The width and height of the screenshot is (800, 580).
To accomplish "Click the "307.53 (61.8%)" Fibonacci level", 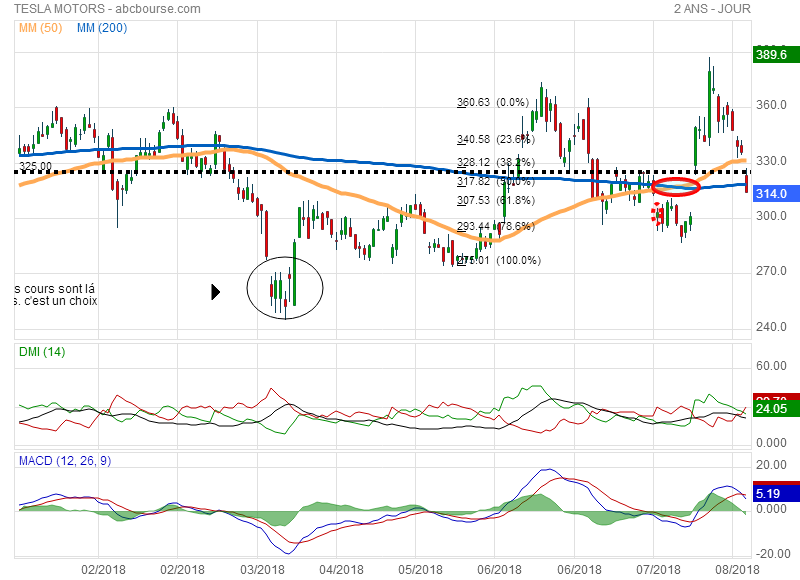I will (x=496, y=200).
